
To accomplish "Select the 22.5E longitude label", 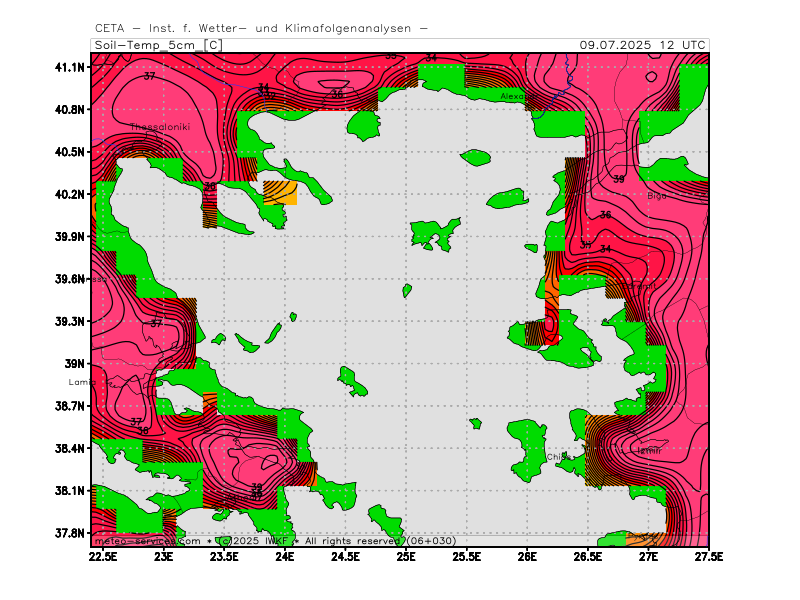I will click(104, 557).
